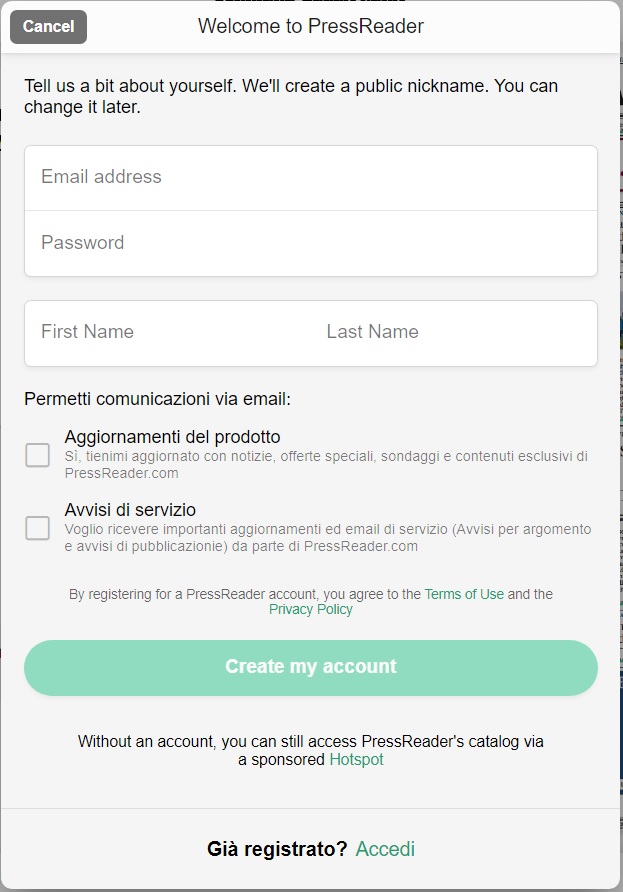
Task: Click the 'Già registrato?' text
Action: 277,849
